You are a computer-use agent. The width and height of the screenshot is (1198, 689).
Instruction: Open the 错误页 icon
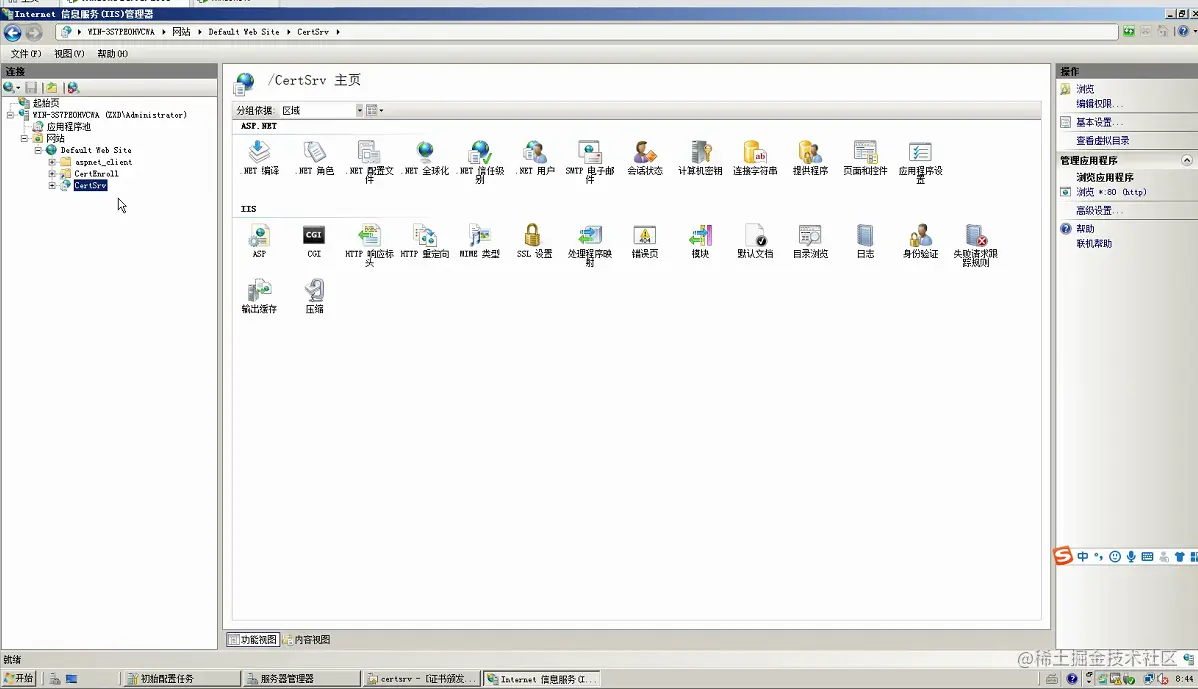click(645, 241)
